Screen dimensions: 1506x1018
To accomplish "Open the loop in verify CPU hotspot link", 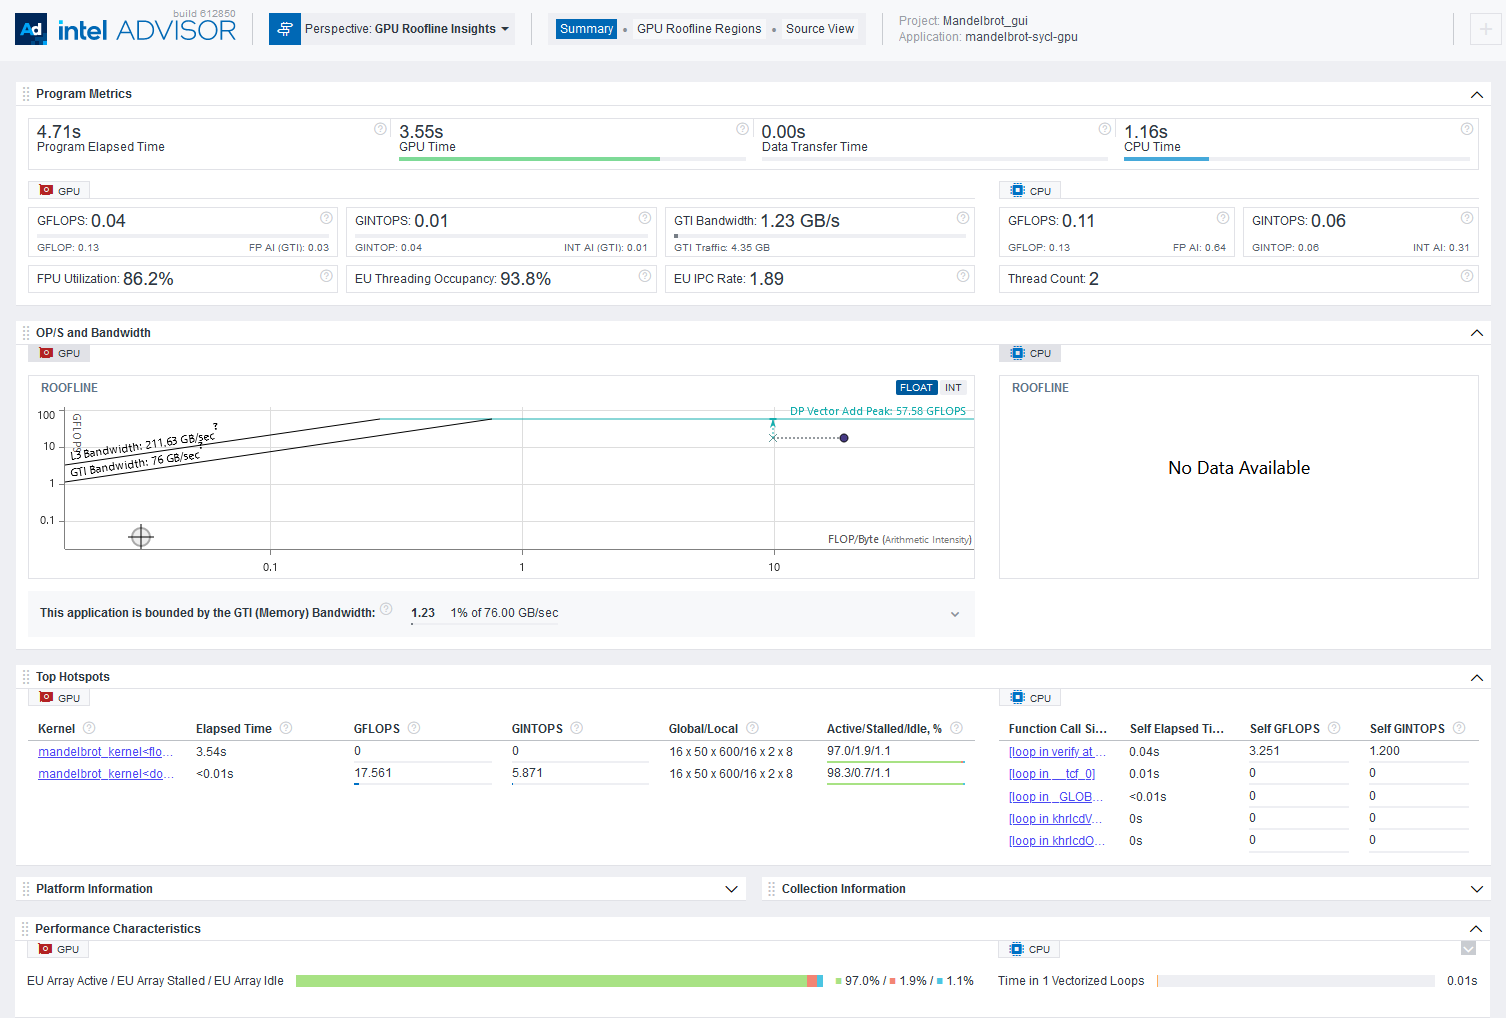I will pyautogui.click(x=1056, y=752).
